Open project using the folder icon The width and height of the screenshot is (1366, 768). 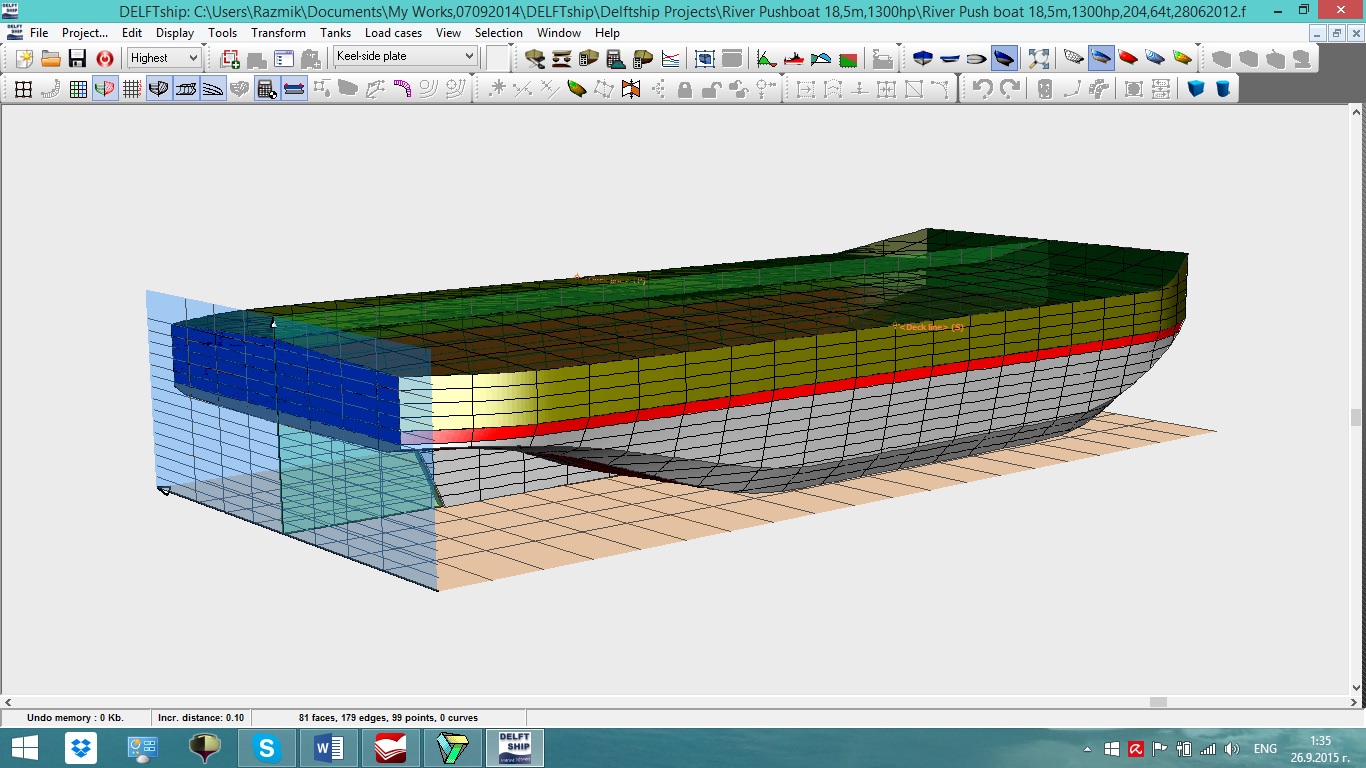point(51,58)
